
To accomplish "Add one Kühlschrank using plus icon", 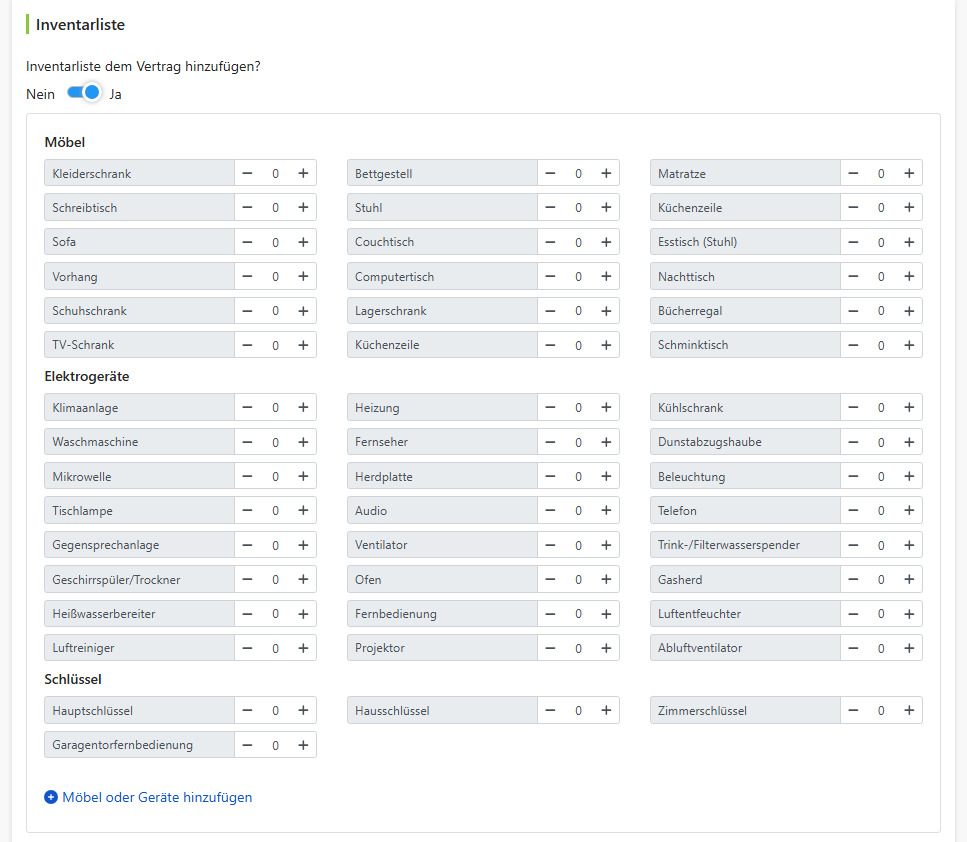I will click(x=908, y=407).
